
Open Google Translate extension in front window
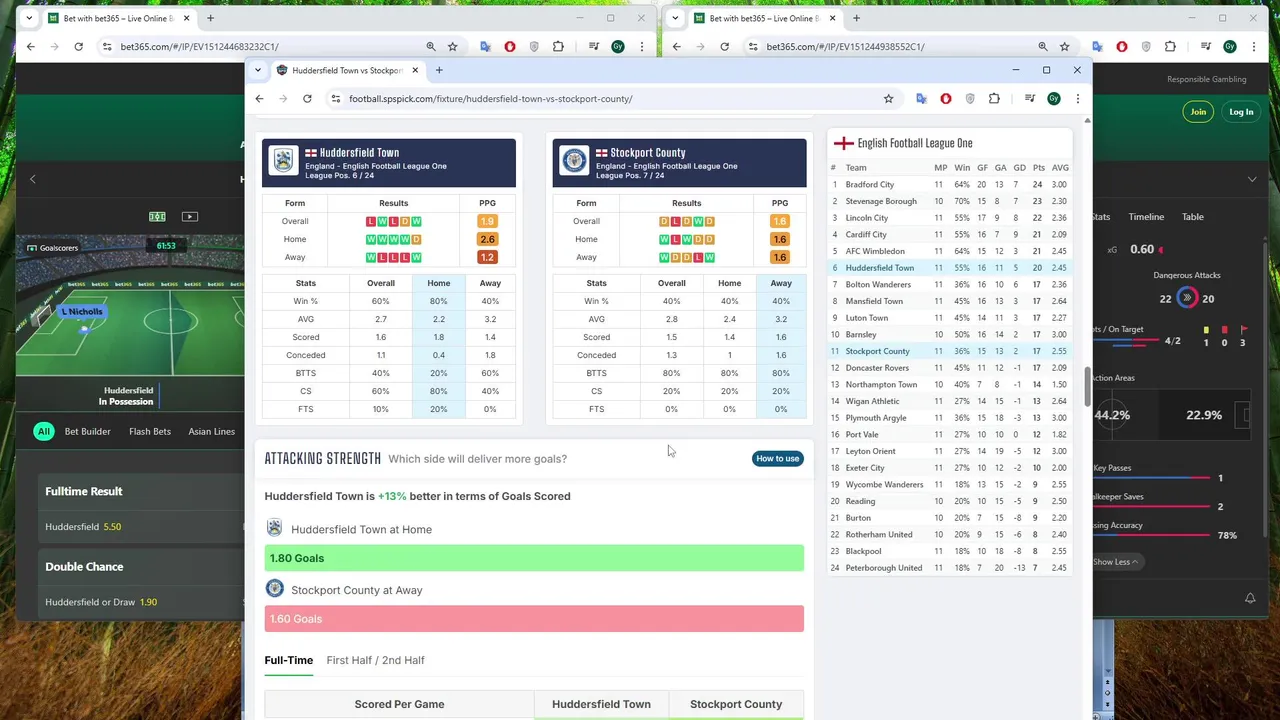click(921, 98)
